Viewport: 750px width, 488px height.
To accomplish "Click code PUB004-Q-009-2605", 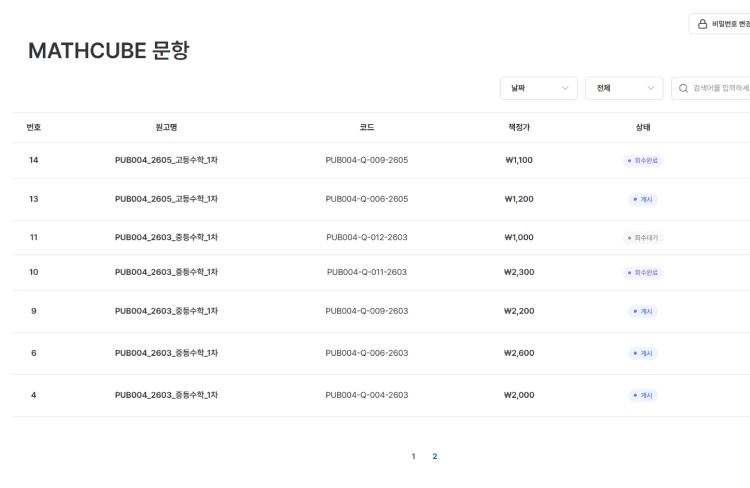I will 367,160.
